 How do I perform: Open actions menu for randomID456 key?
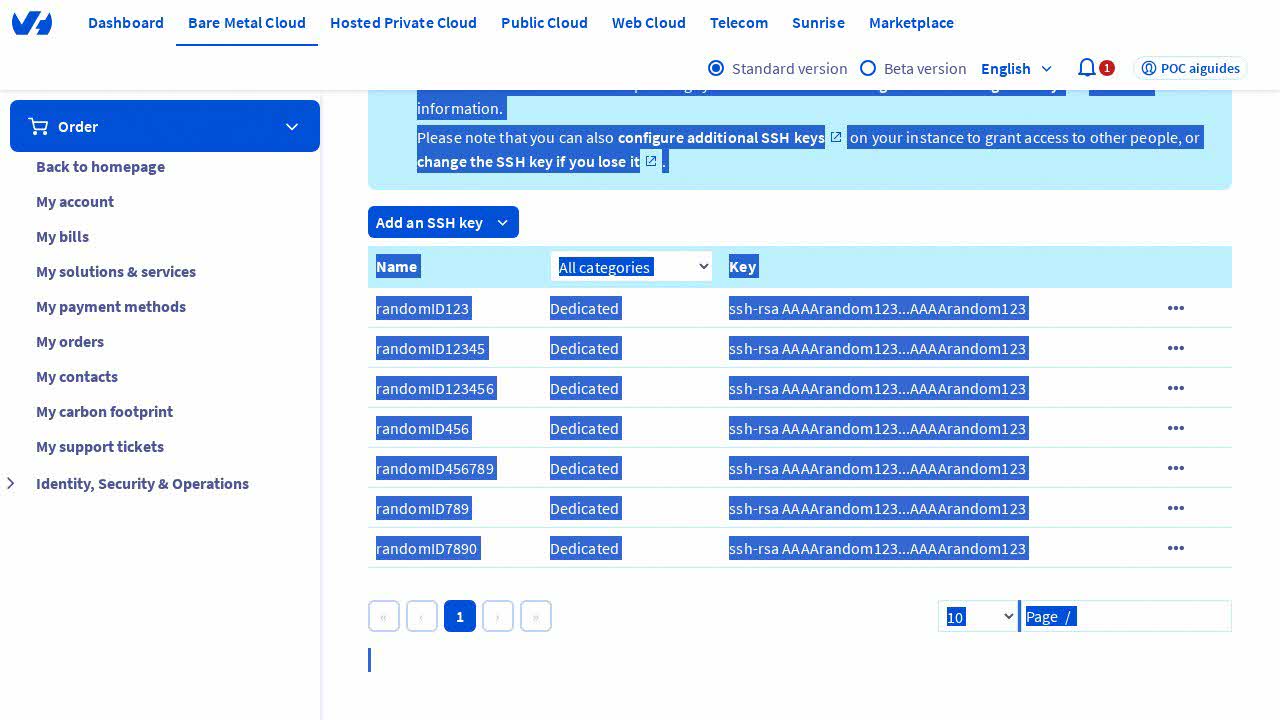tap(1175, 428)
